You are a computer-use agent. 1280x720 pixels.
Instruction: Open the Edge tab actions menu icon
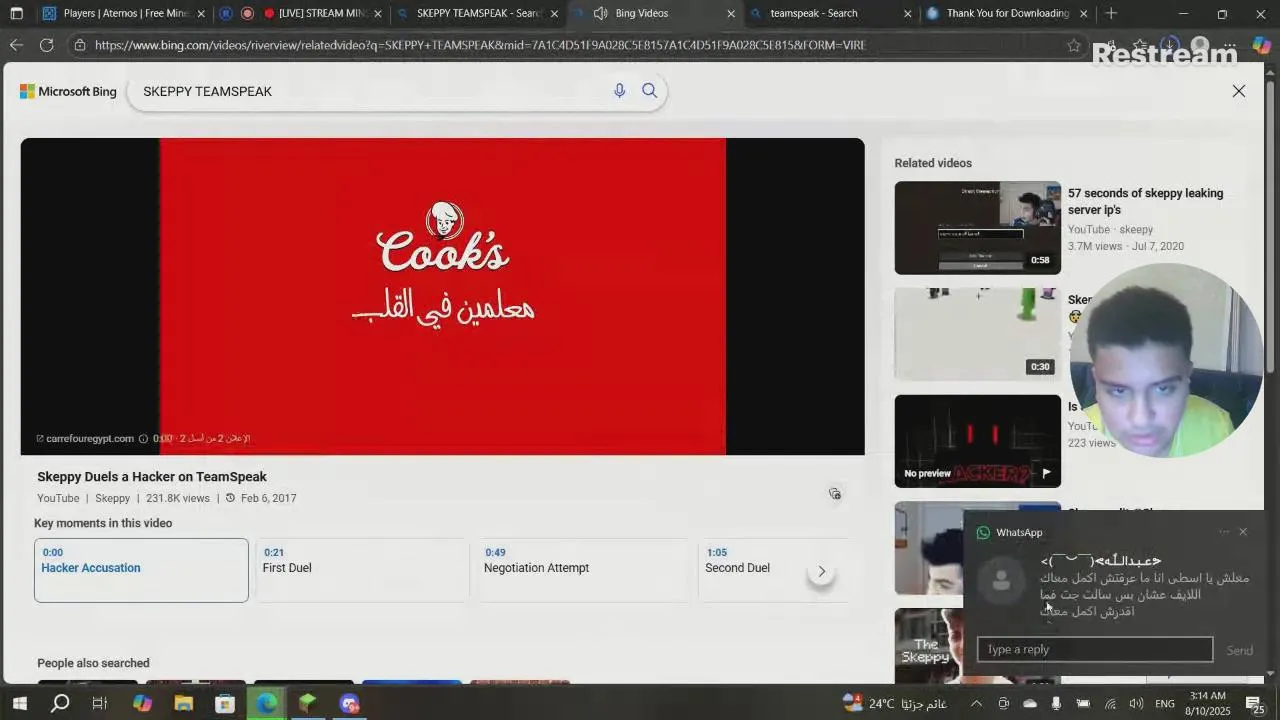(19, 14)
